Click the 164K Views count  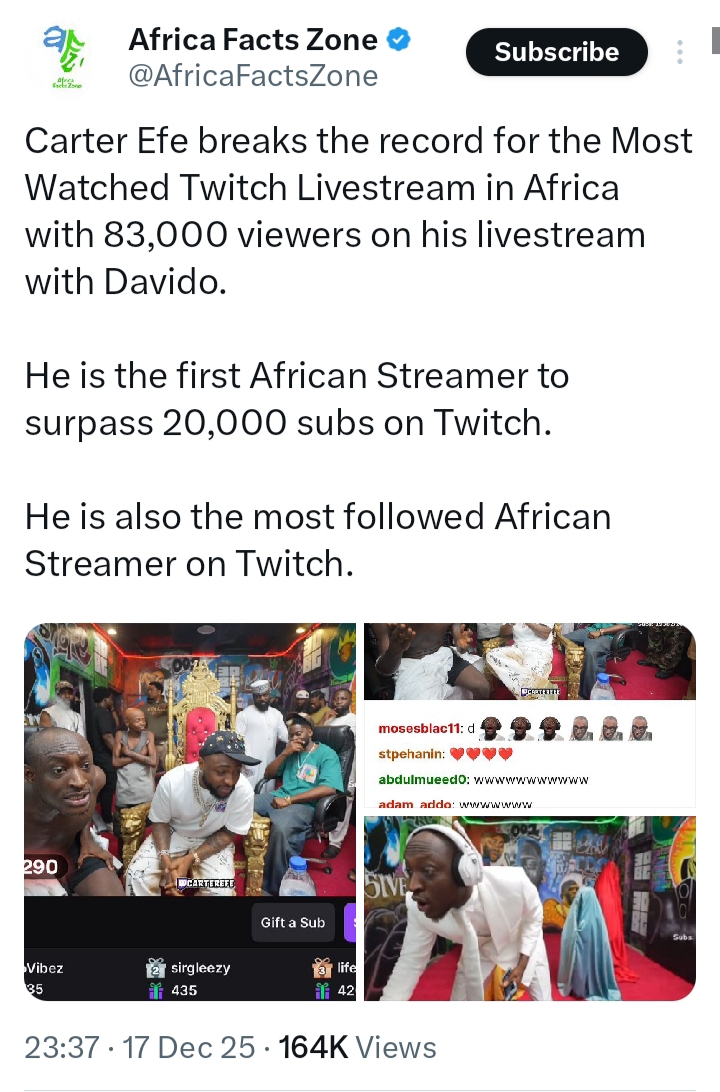[x=358, y=1047]
